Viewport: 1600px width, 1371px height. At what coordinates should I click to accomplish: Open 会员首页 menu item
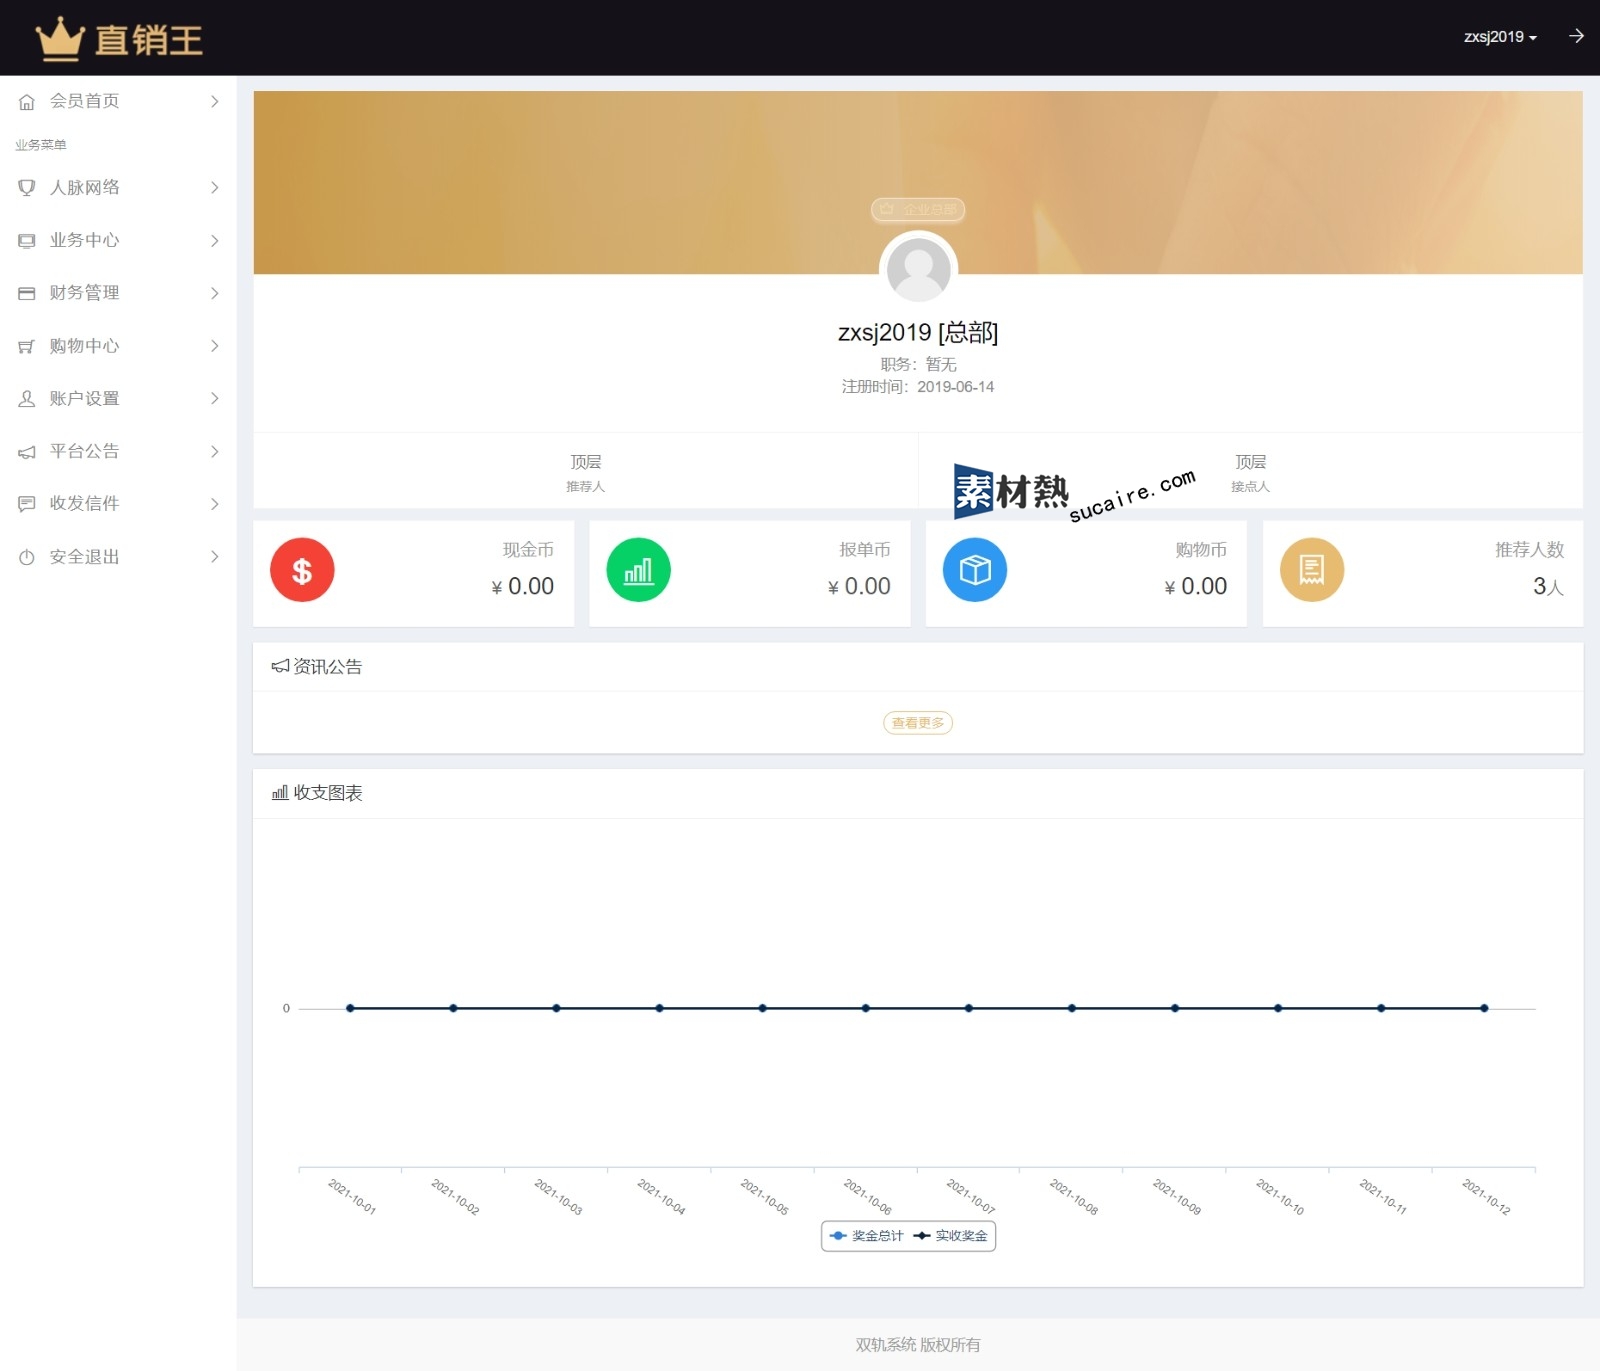(x=118, y=101)
